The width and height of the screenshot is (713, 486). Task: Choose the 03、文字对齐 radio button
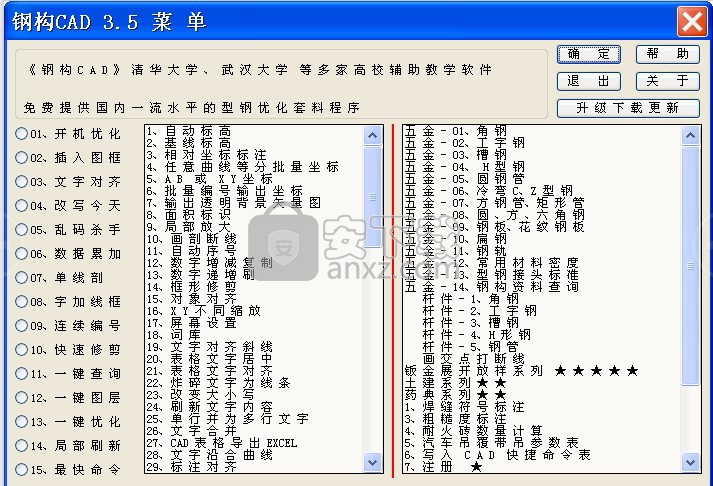(21, 181)
